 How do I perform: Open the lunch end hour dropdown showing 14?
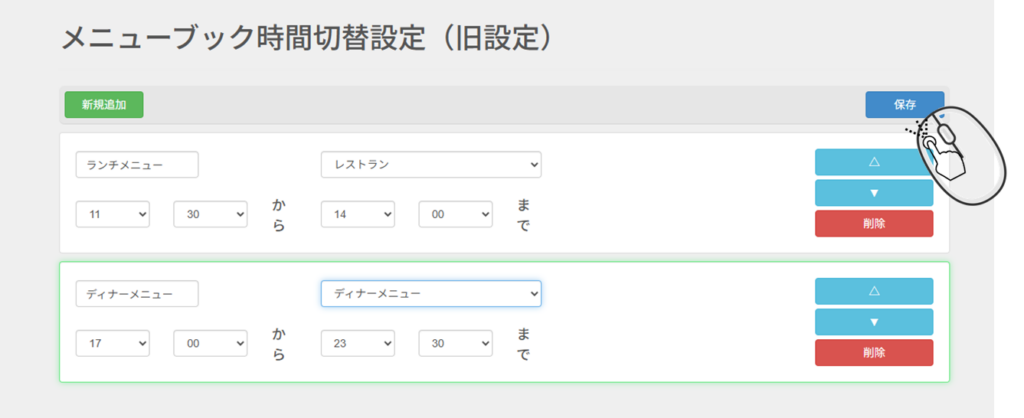[x=357, y=214]
